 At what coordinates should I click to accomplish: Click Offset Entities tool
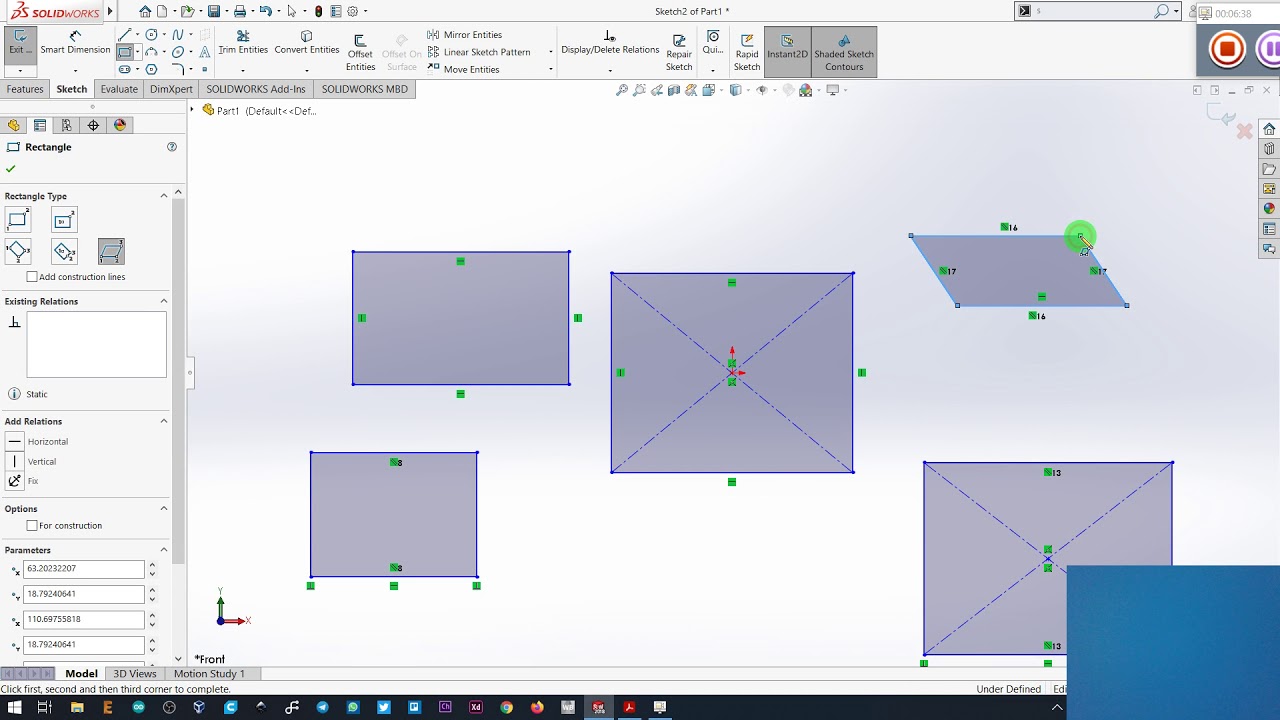click(360, 52)
